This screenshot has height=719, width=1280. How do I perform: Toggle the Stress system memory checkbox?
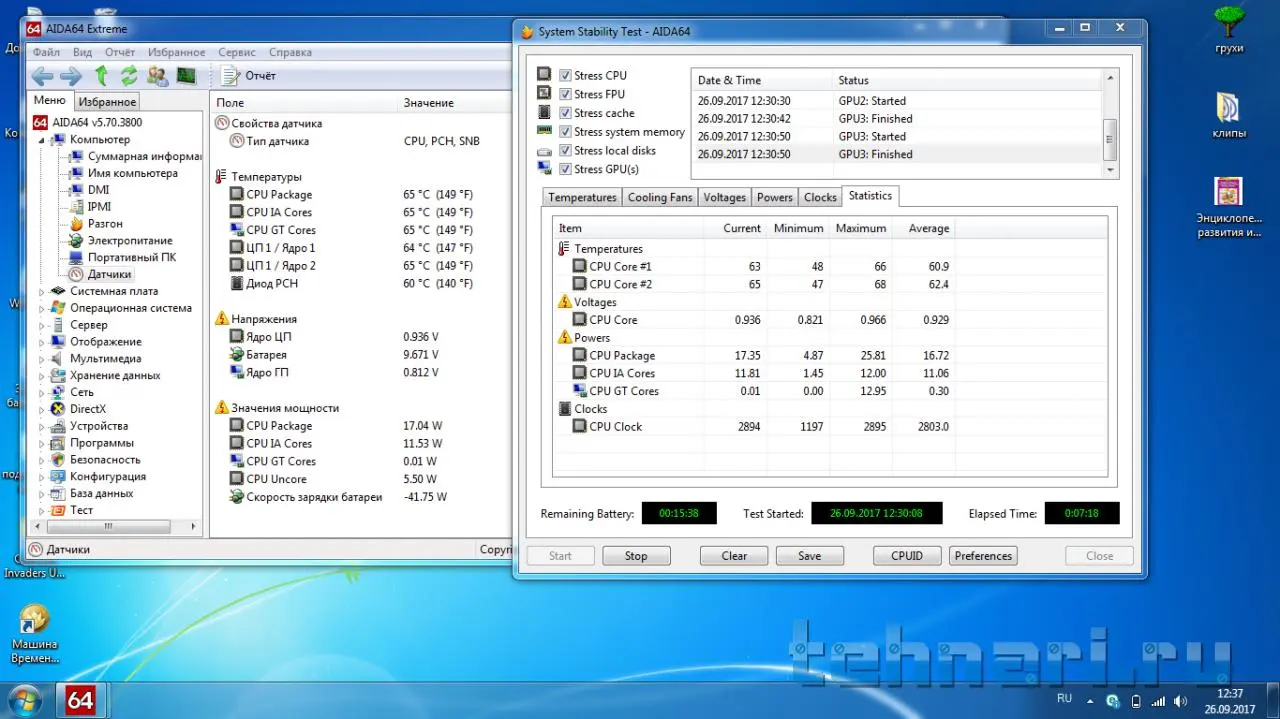565,132
